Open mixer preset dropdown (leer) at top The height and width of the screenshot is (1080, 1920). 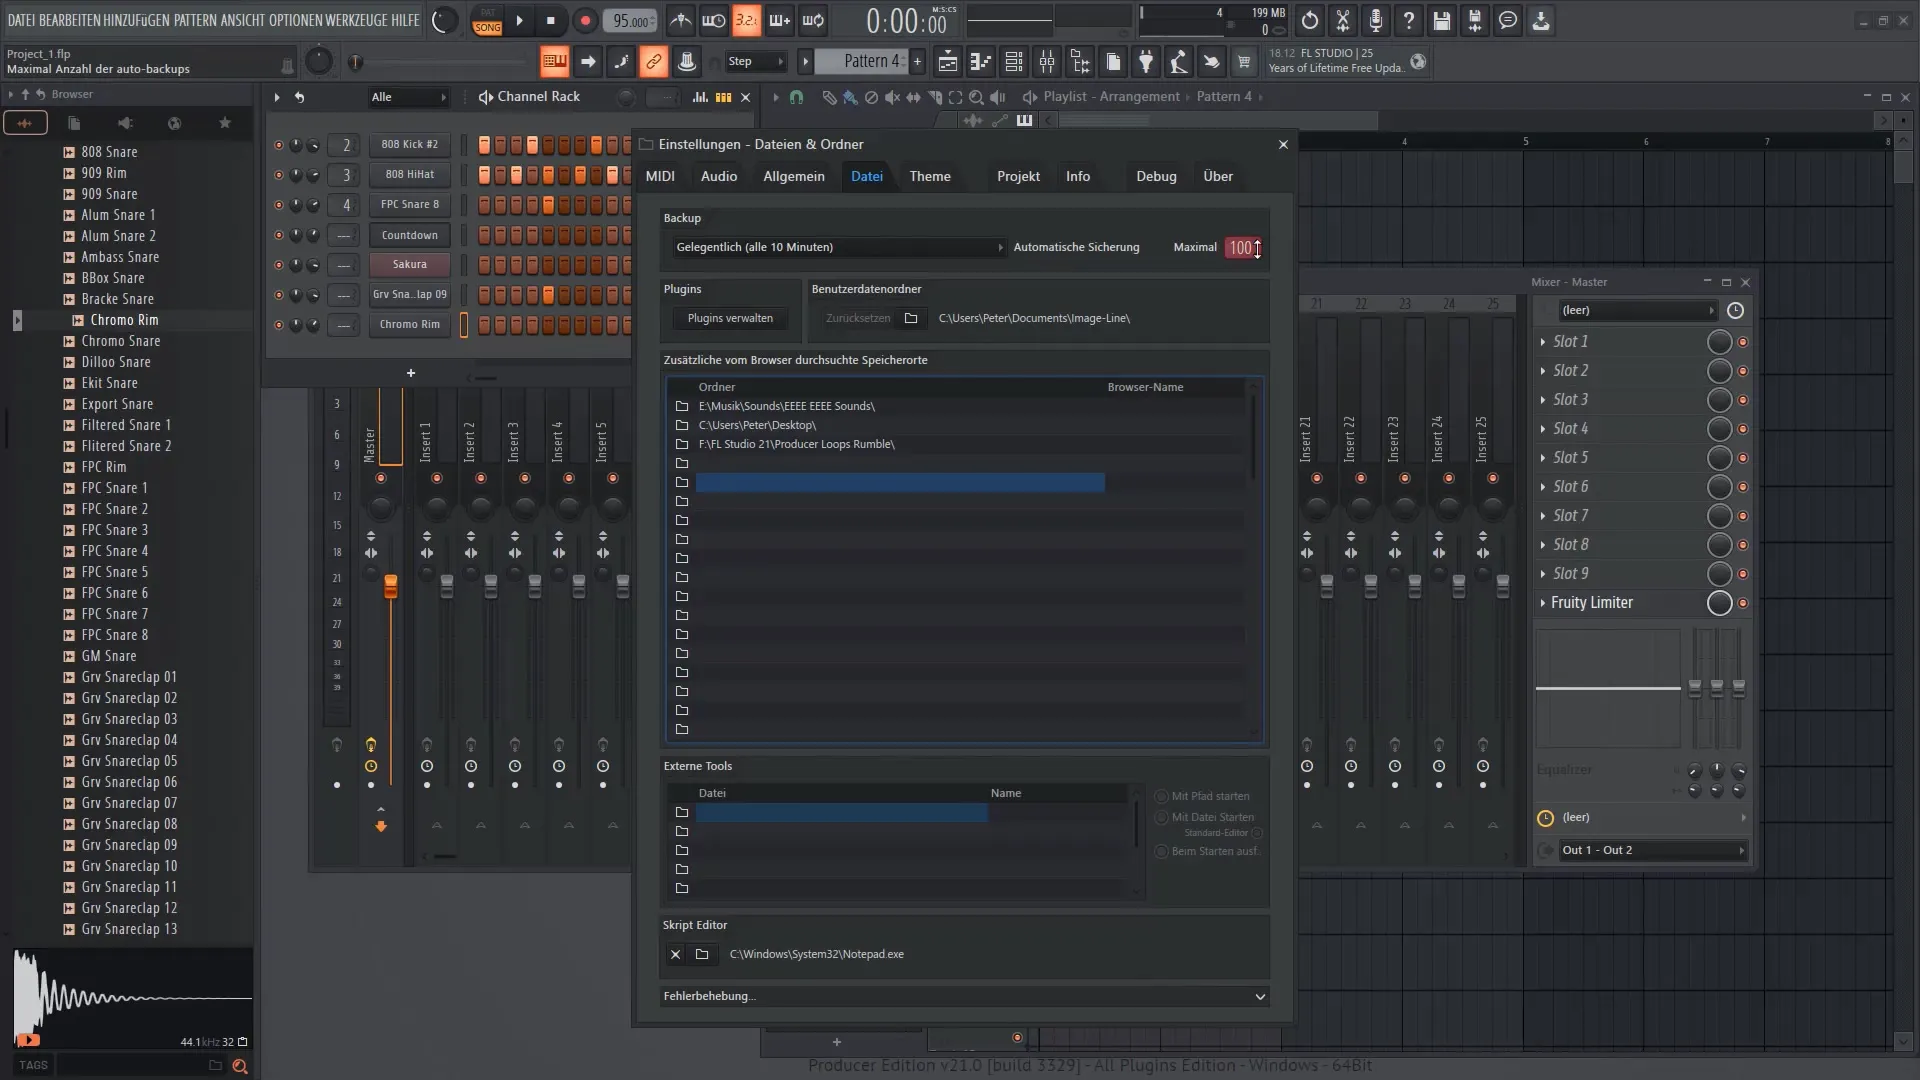point(1637,311)
